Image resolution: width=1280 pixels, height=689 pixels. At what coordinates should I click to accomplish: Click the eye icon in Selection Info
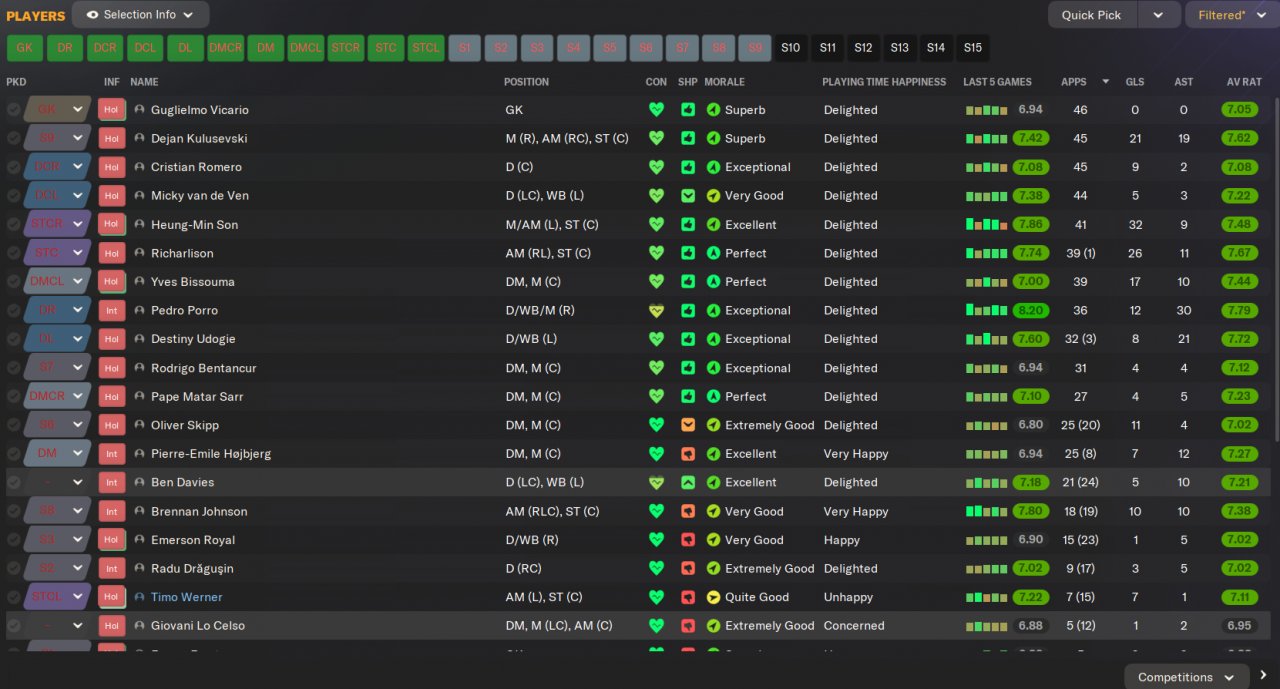(93, 15)
